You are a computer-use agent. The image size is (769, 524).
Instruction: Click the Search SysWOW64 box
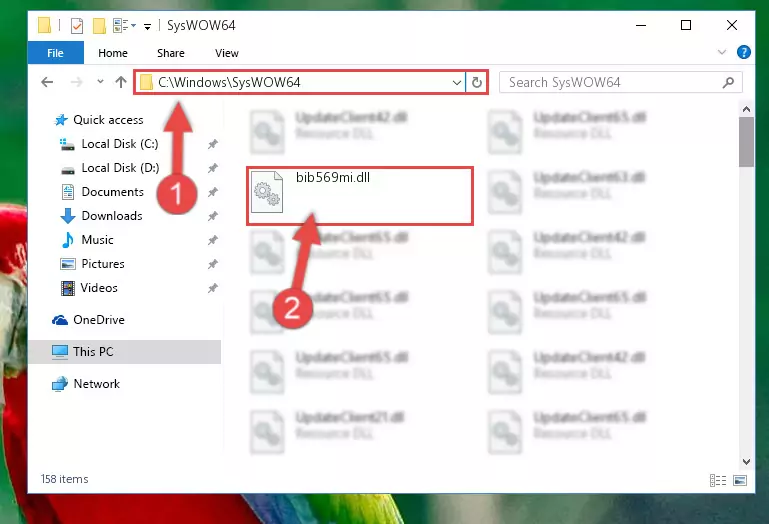620,82
